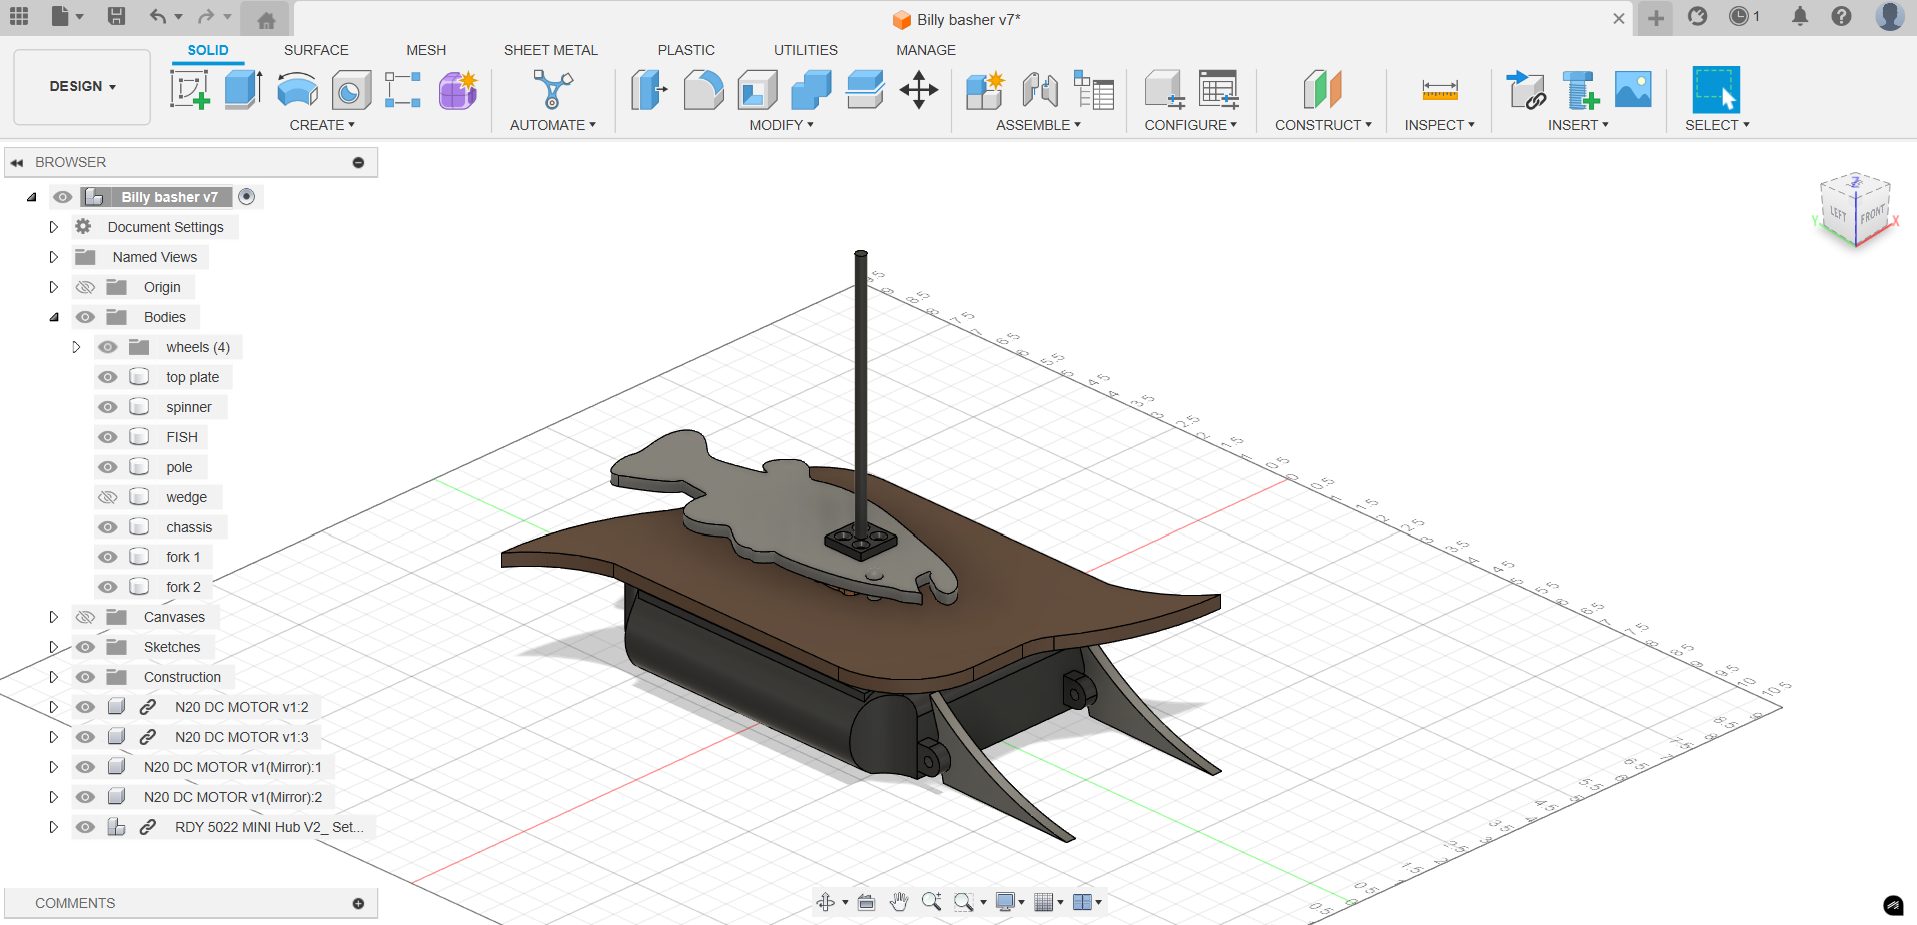Hide the spinner body
The width and height of the screenshot is (1917, 925).
click(x=108, y=407)
